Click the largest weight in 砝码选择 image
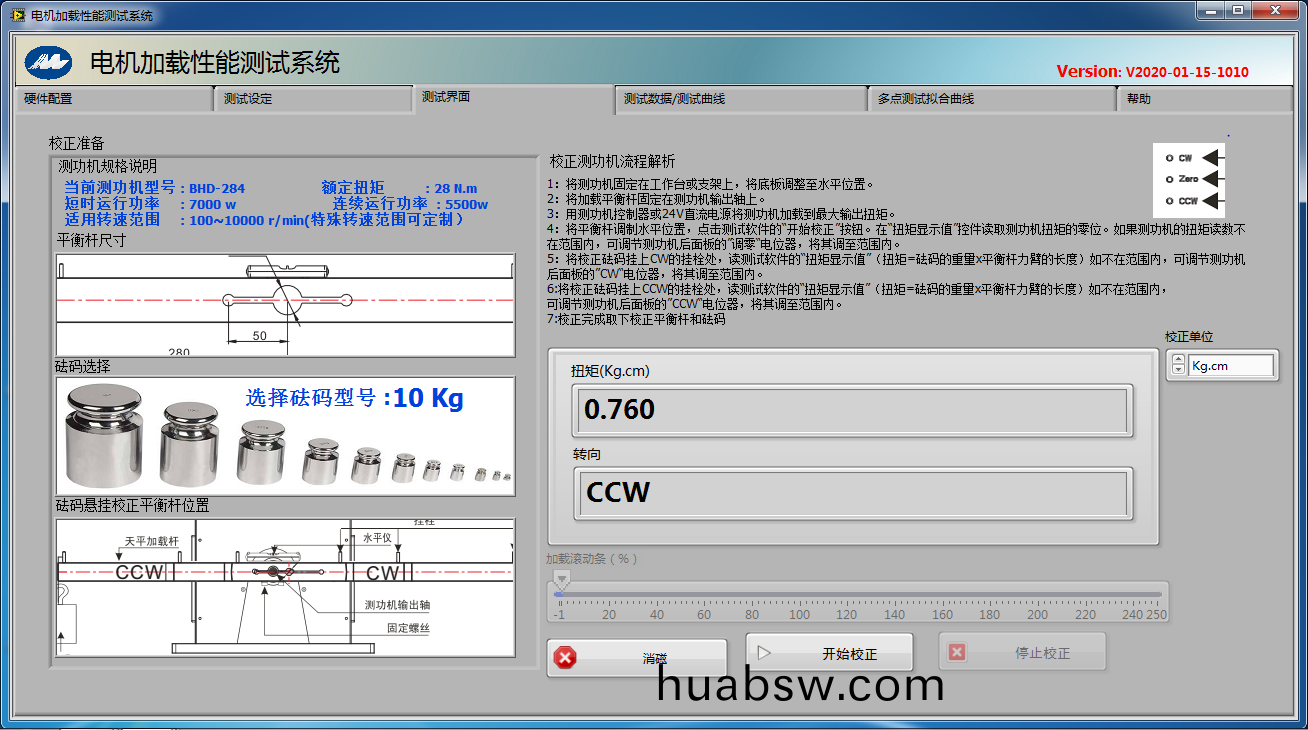Image resolution: width=1308 pixels, height=730 pixels. [105, 438]
